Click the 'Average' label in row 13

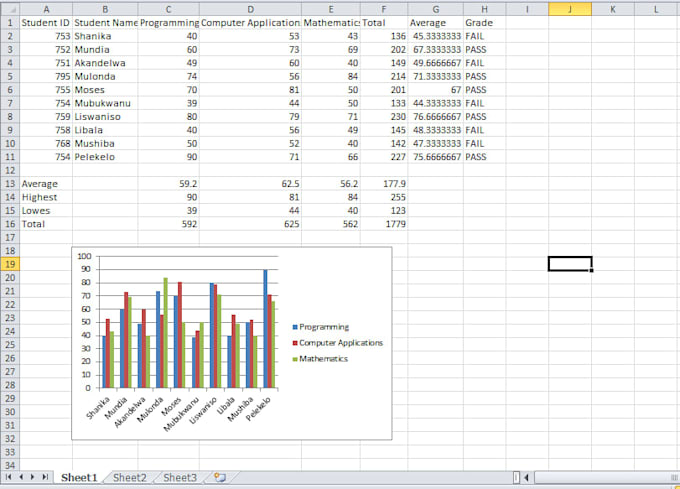click(x=46, y=184)
